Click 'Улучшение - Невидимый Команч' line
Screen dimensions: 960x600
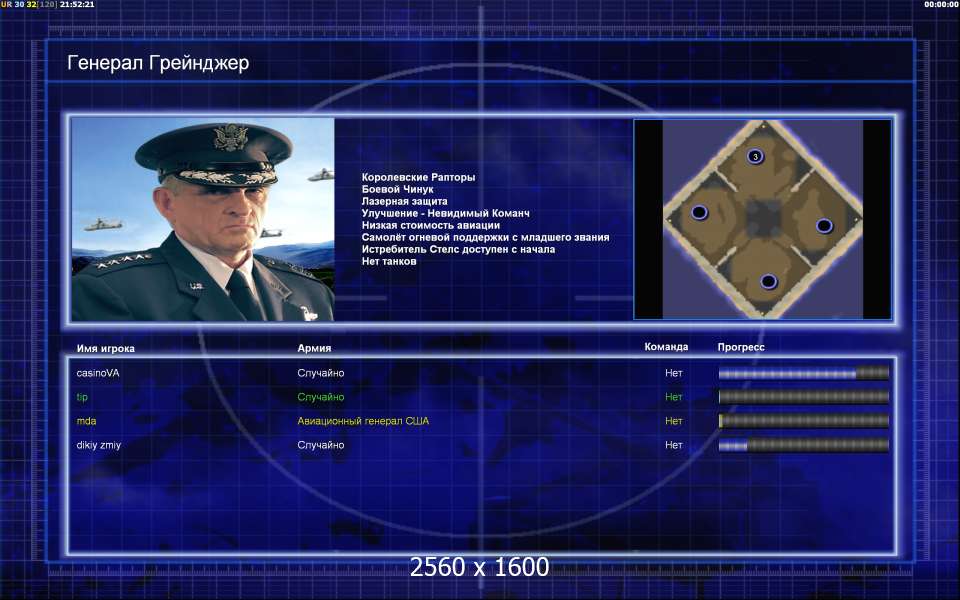[x=445, y=213]
